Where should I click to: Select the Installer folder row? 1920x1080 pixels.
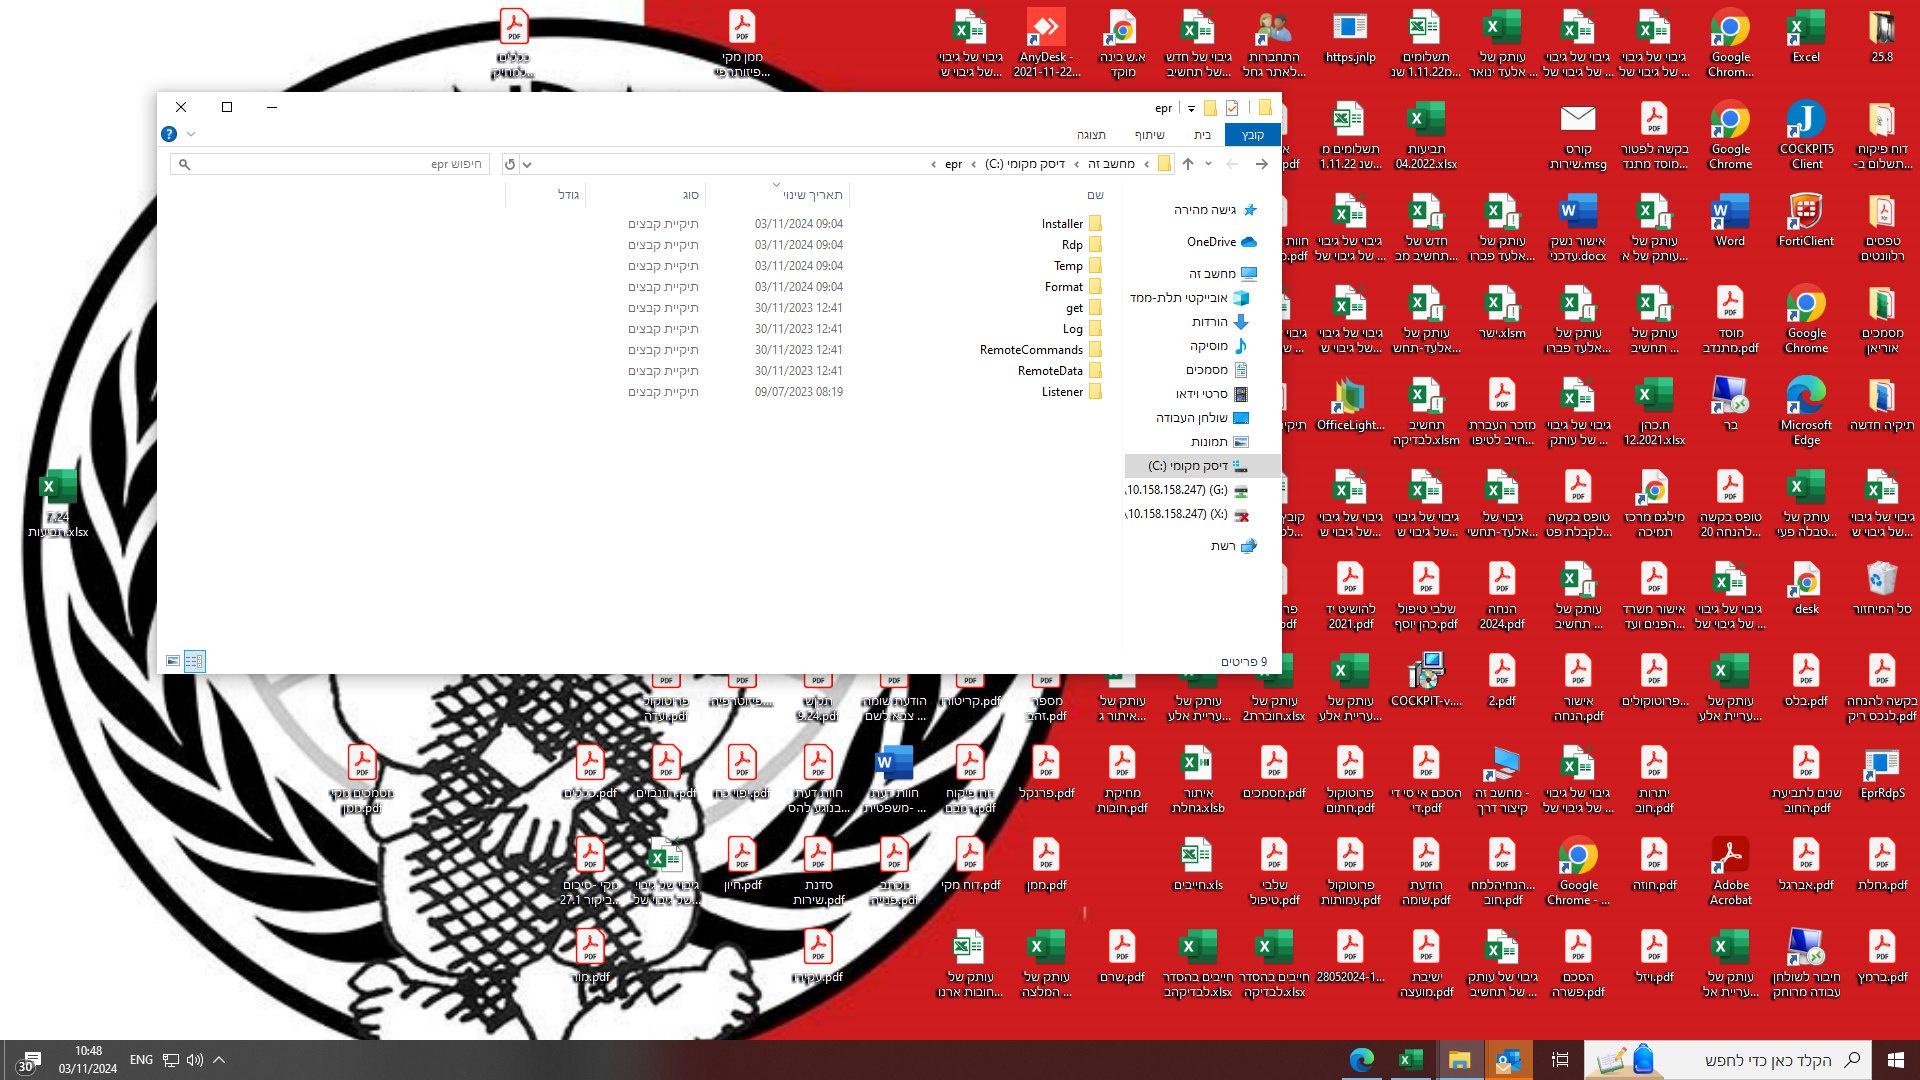865,224
